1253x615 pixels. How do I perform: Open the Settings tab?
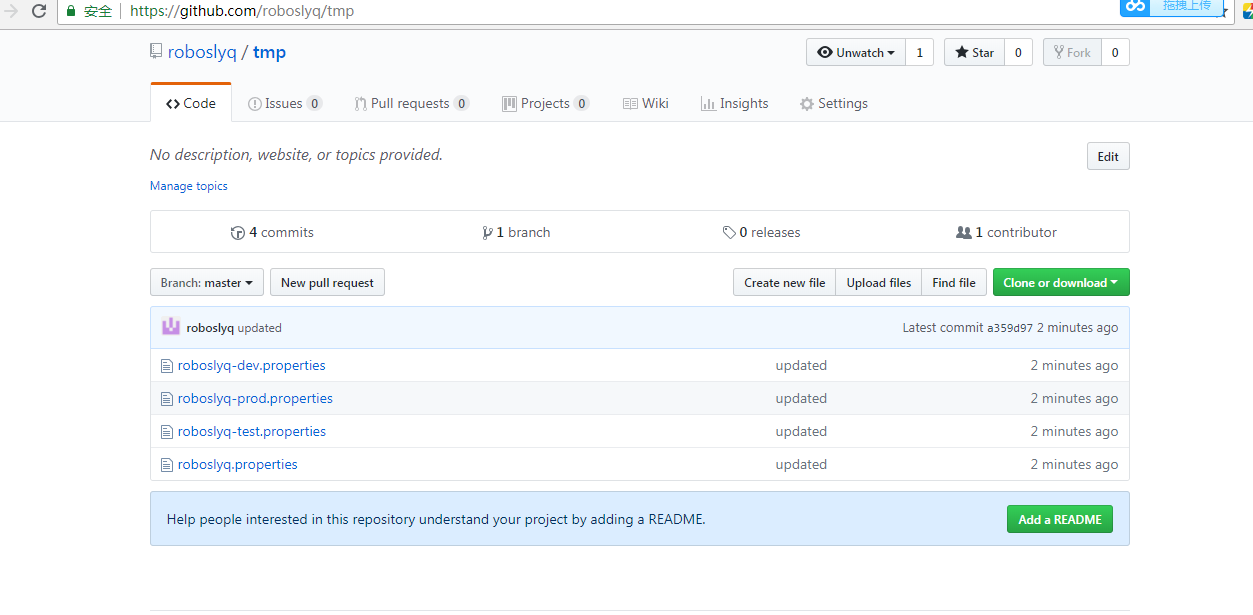(834, 104)
